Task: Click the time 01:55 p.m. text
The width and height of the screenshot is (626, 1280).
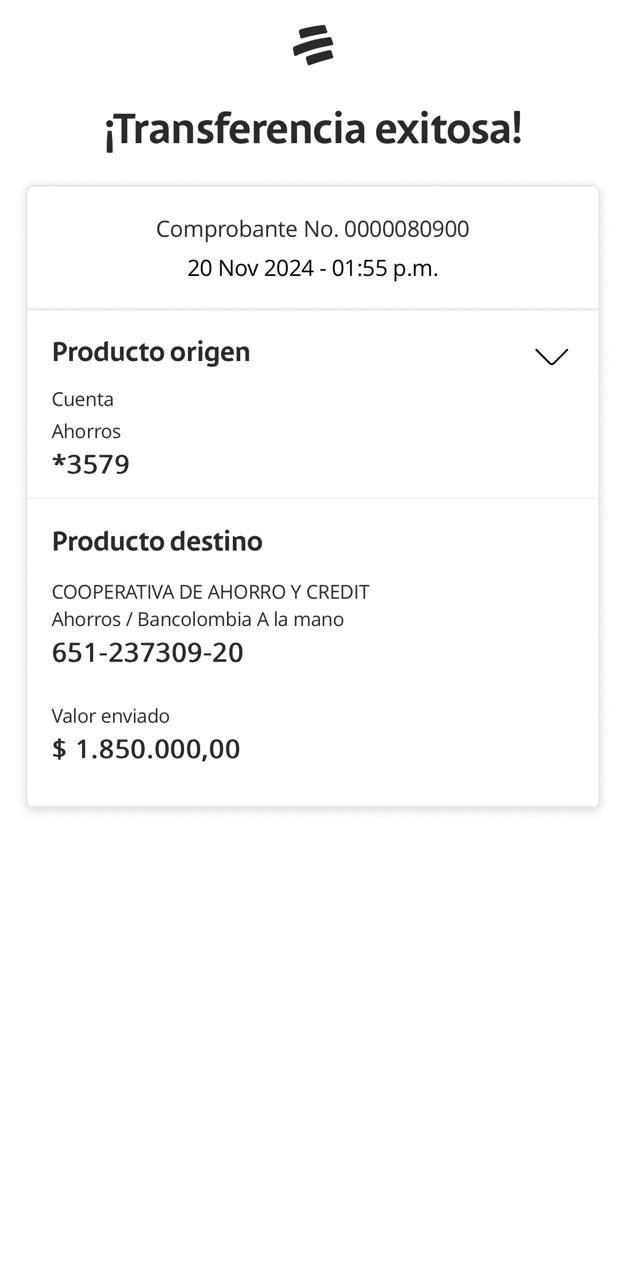Action: 385,268
